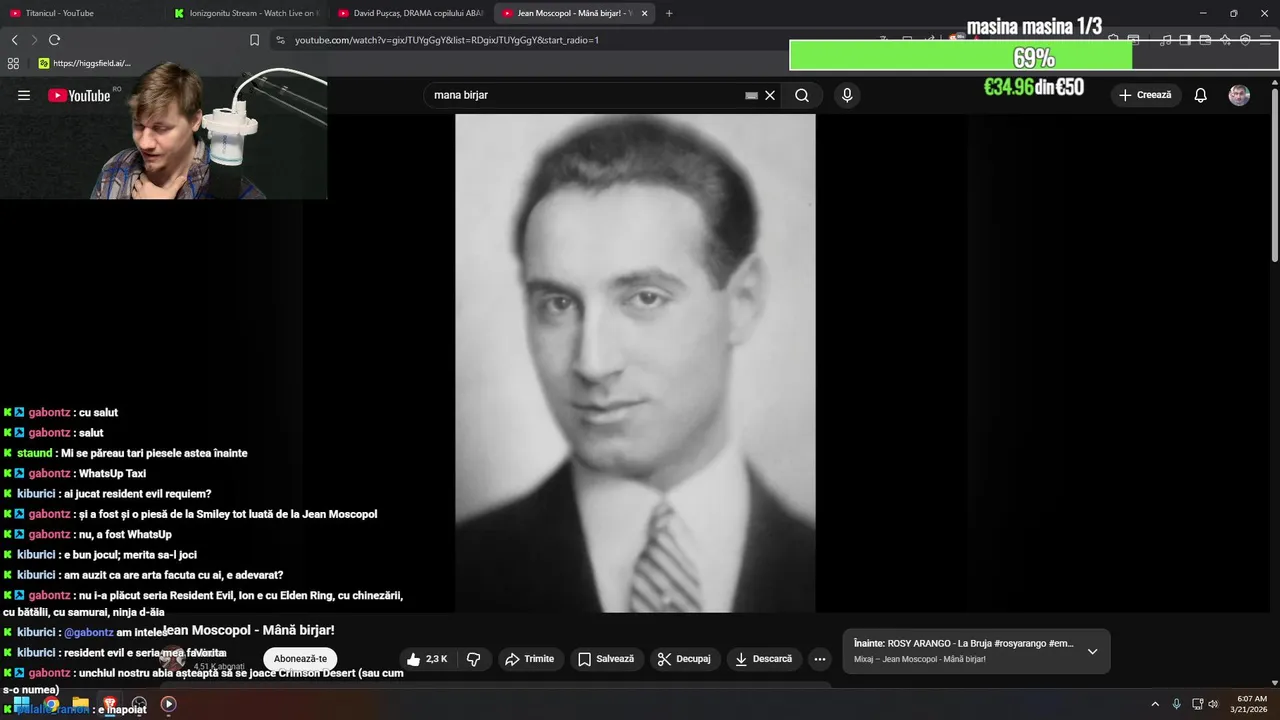Download the video with Descarcă
The width and height of the screenshot is (1280, 720).
(763, 659)
